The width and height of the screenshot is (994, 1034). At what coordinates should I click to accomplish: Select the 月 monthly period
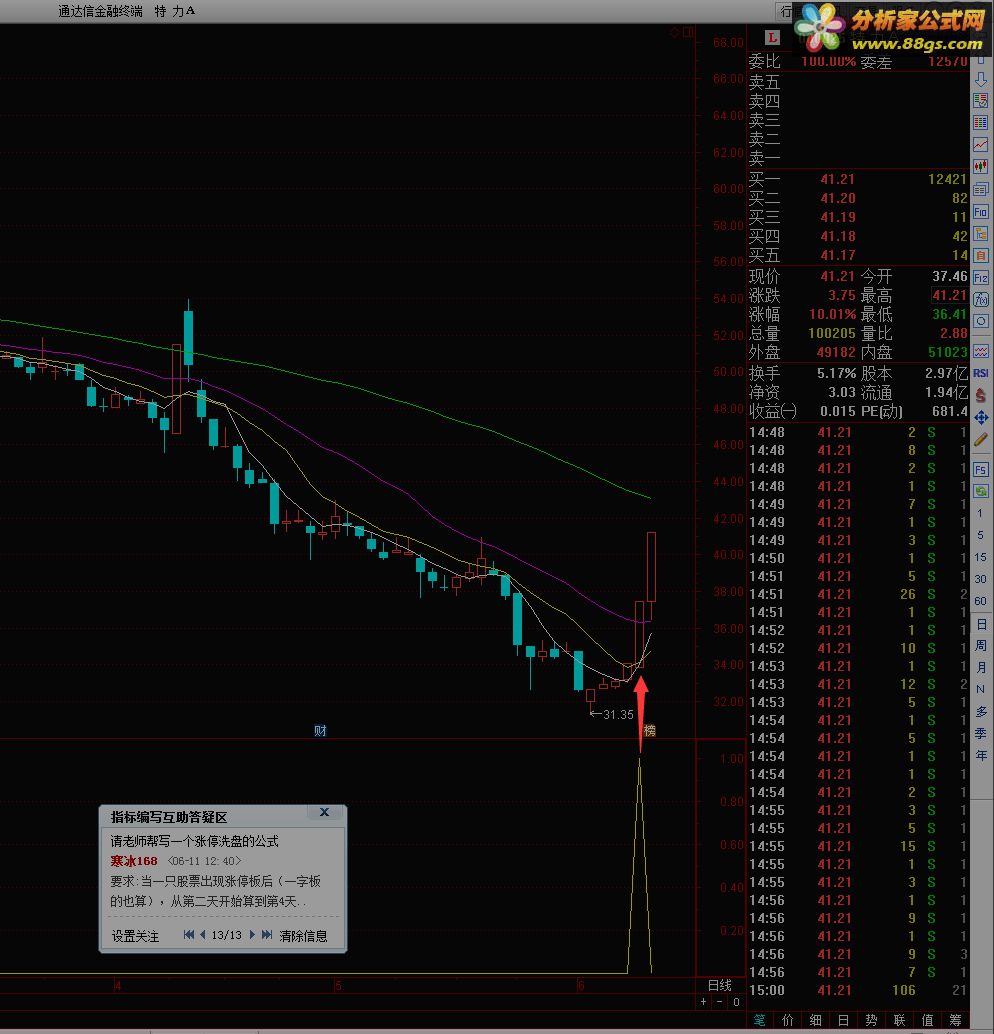pos(981,667)
